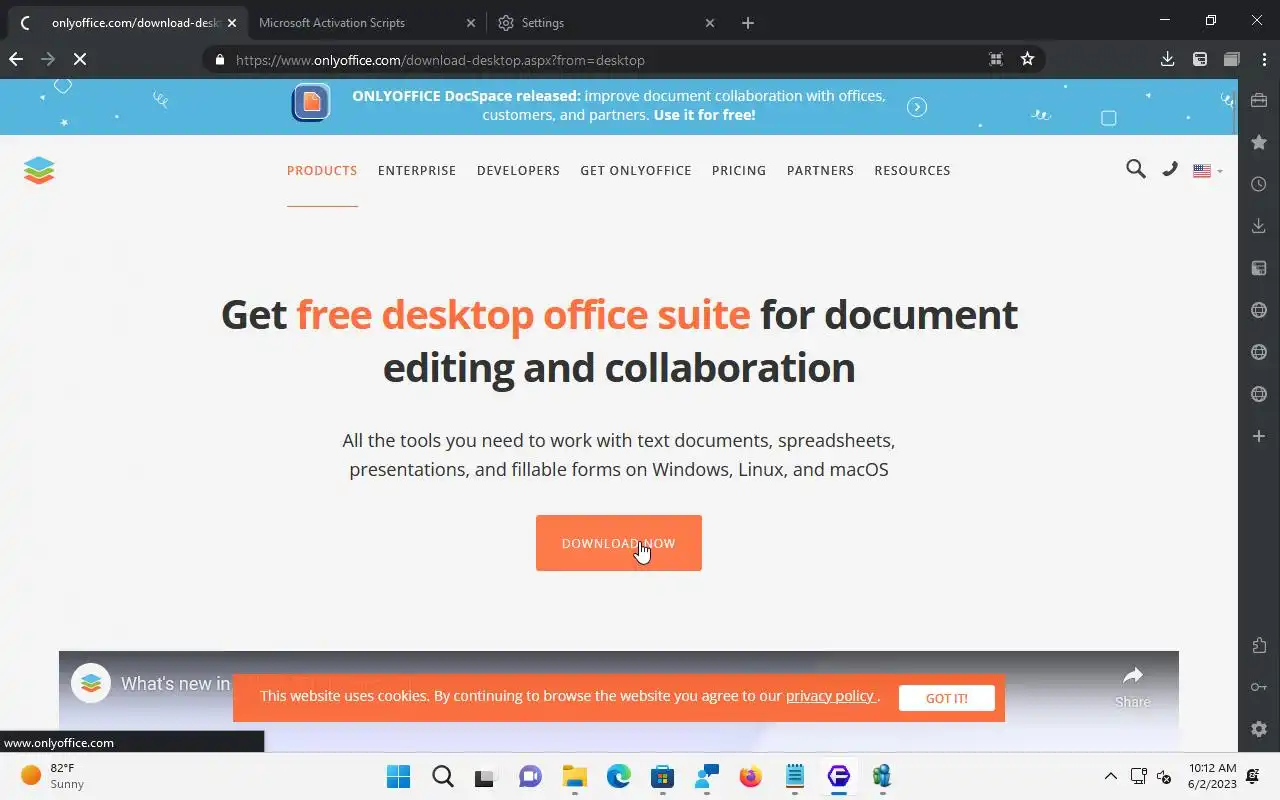The height and width of the screenshot is (800, 1280).
Task: Switch to the Settings tab
Action: (606, 22)
